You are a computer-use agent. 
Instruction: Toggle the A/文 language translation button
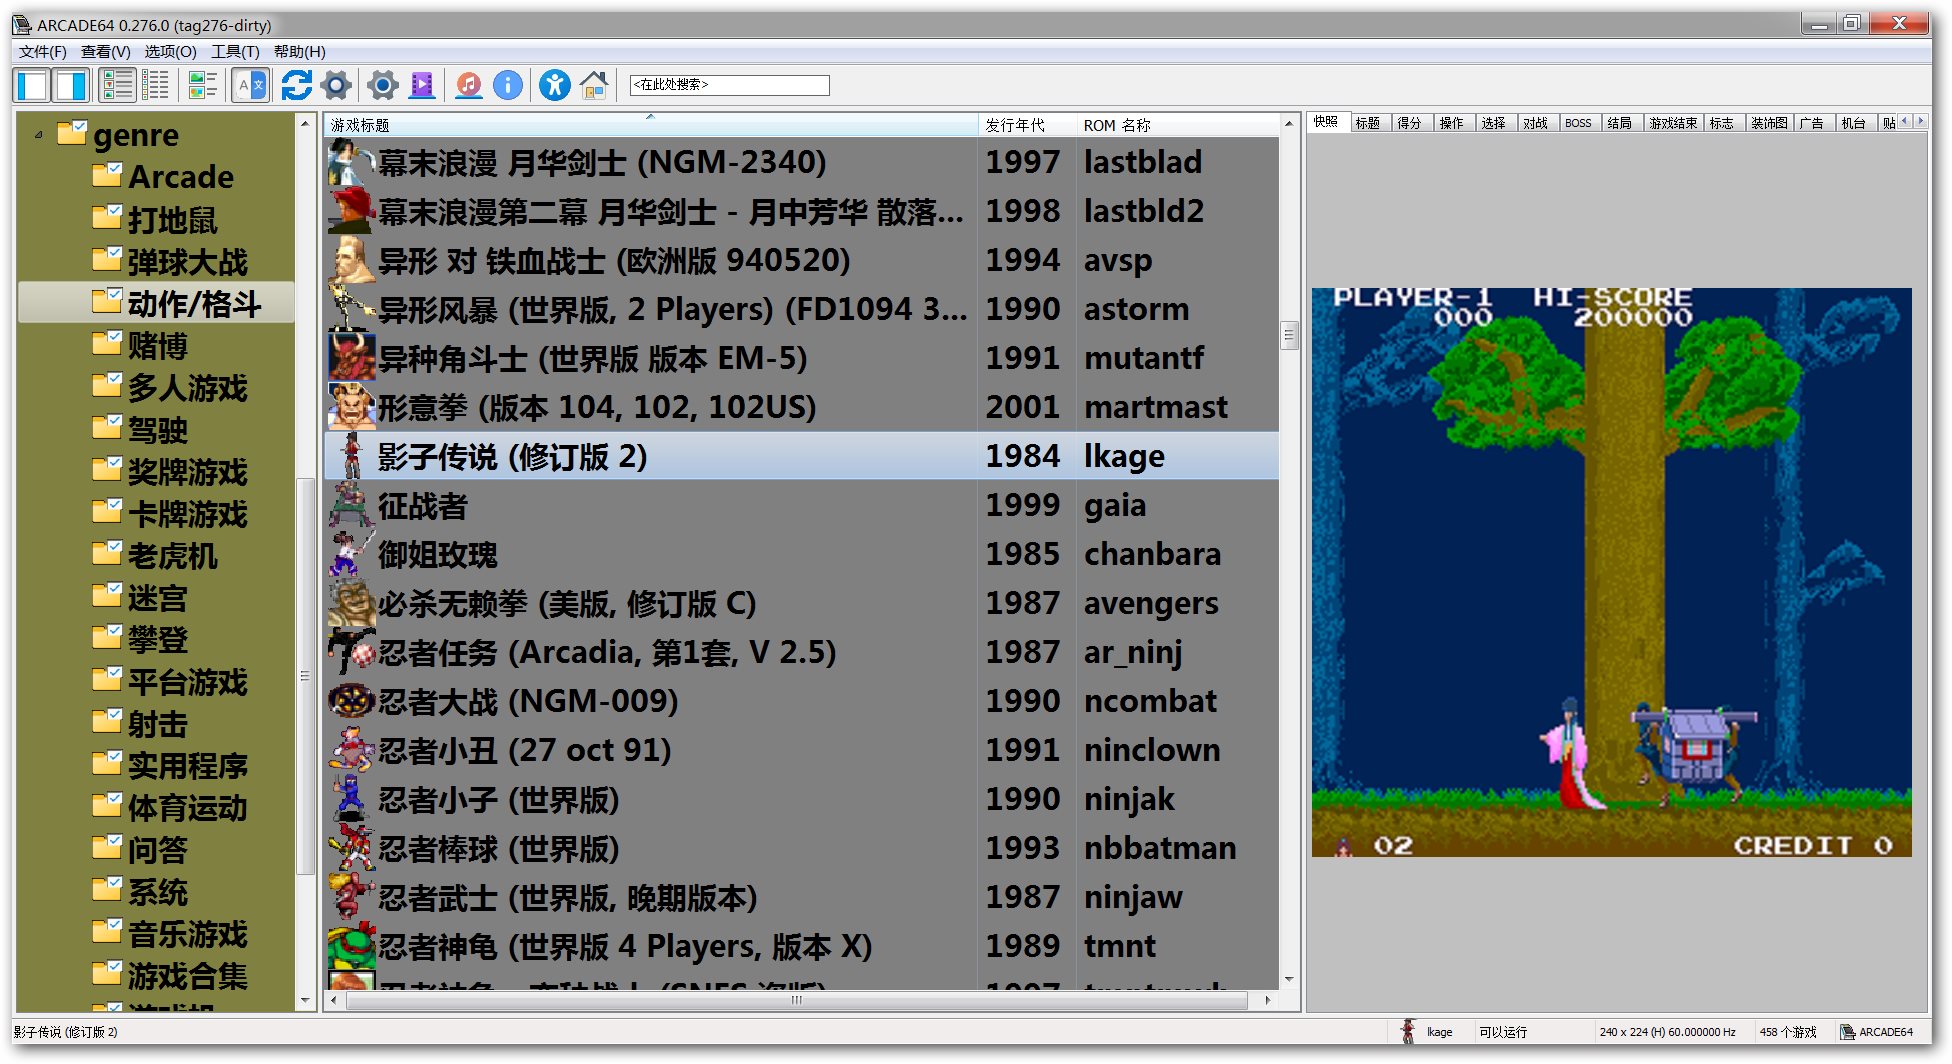(251, 86)
